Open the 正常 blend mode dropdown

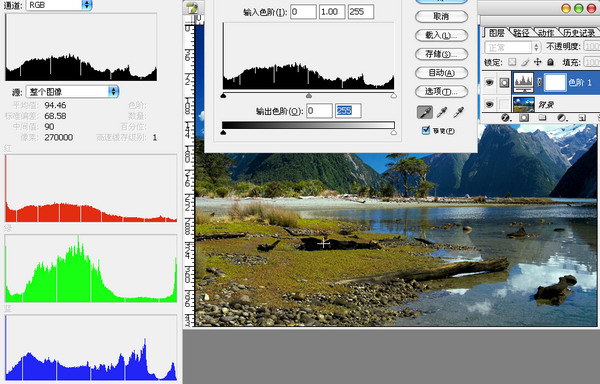coord(512,47)
